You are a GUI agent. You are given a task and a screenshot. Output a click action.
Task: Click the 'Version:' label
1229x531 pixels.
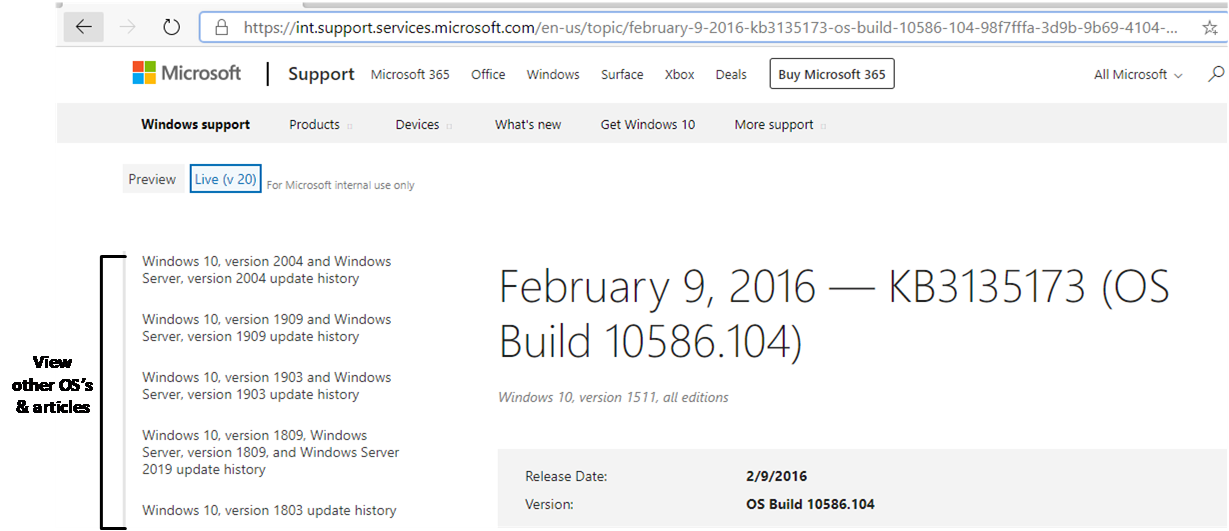tap(549, 504)
